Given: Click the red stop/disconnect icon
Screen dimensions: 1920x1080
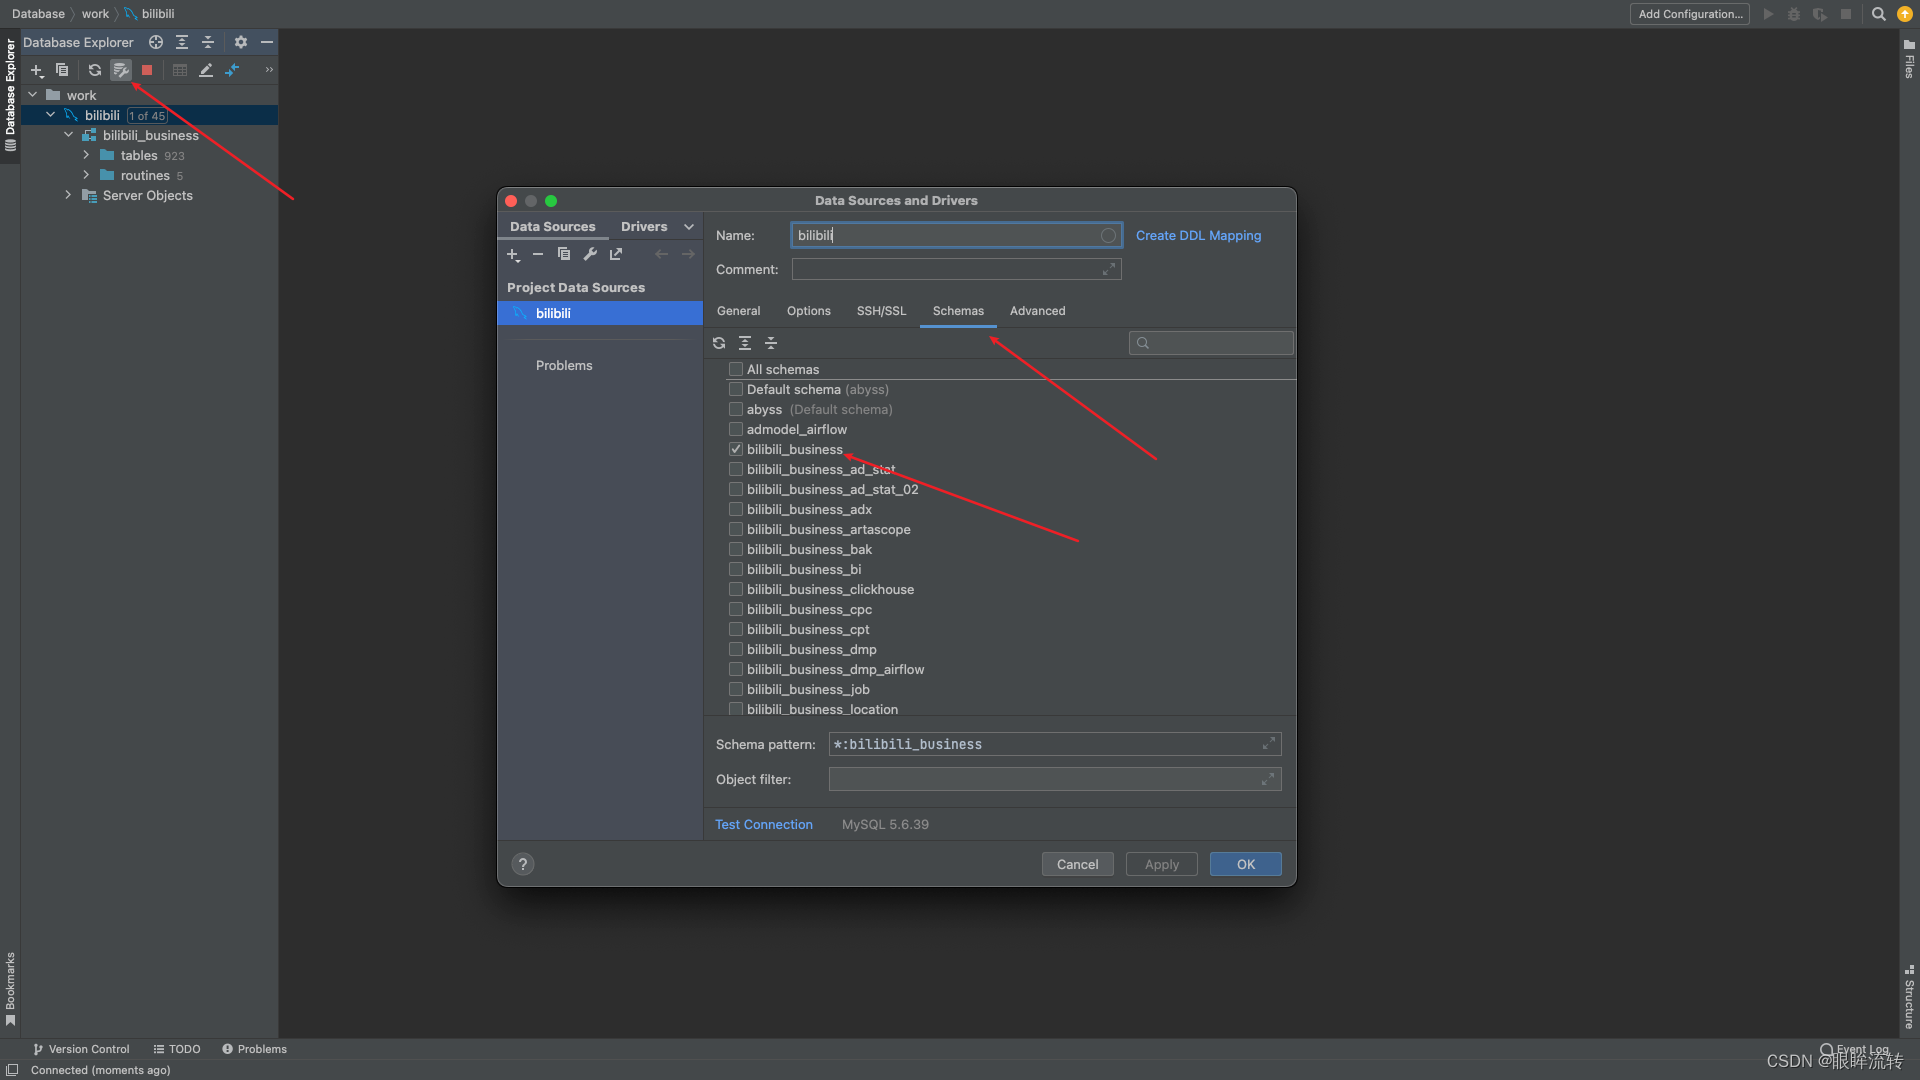Looking at the screenshot, I should coord(147,70).
